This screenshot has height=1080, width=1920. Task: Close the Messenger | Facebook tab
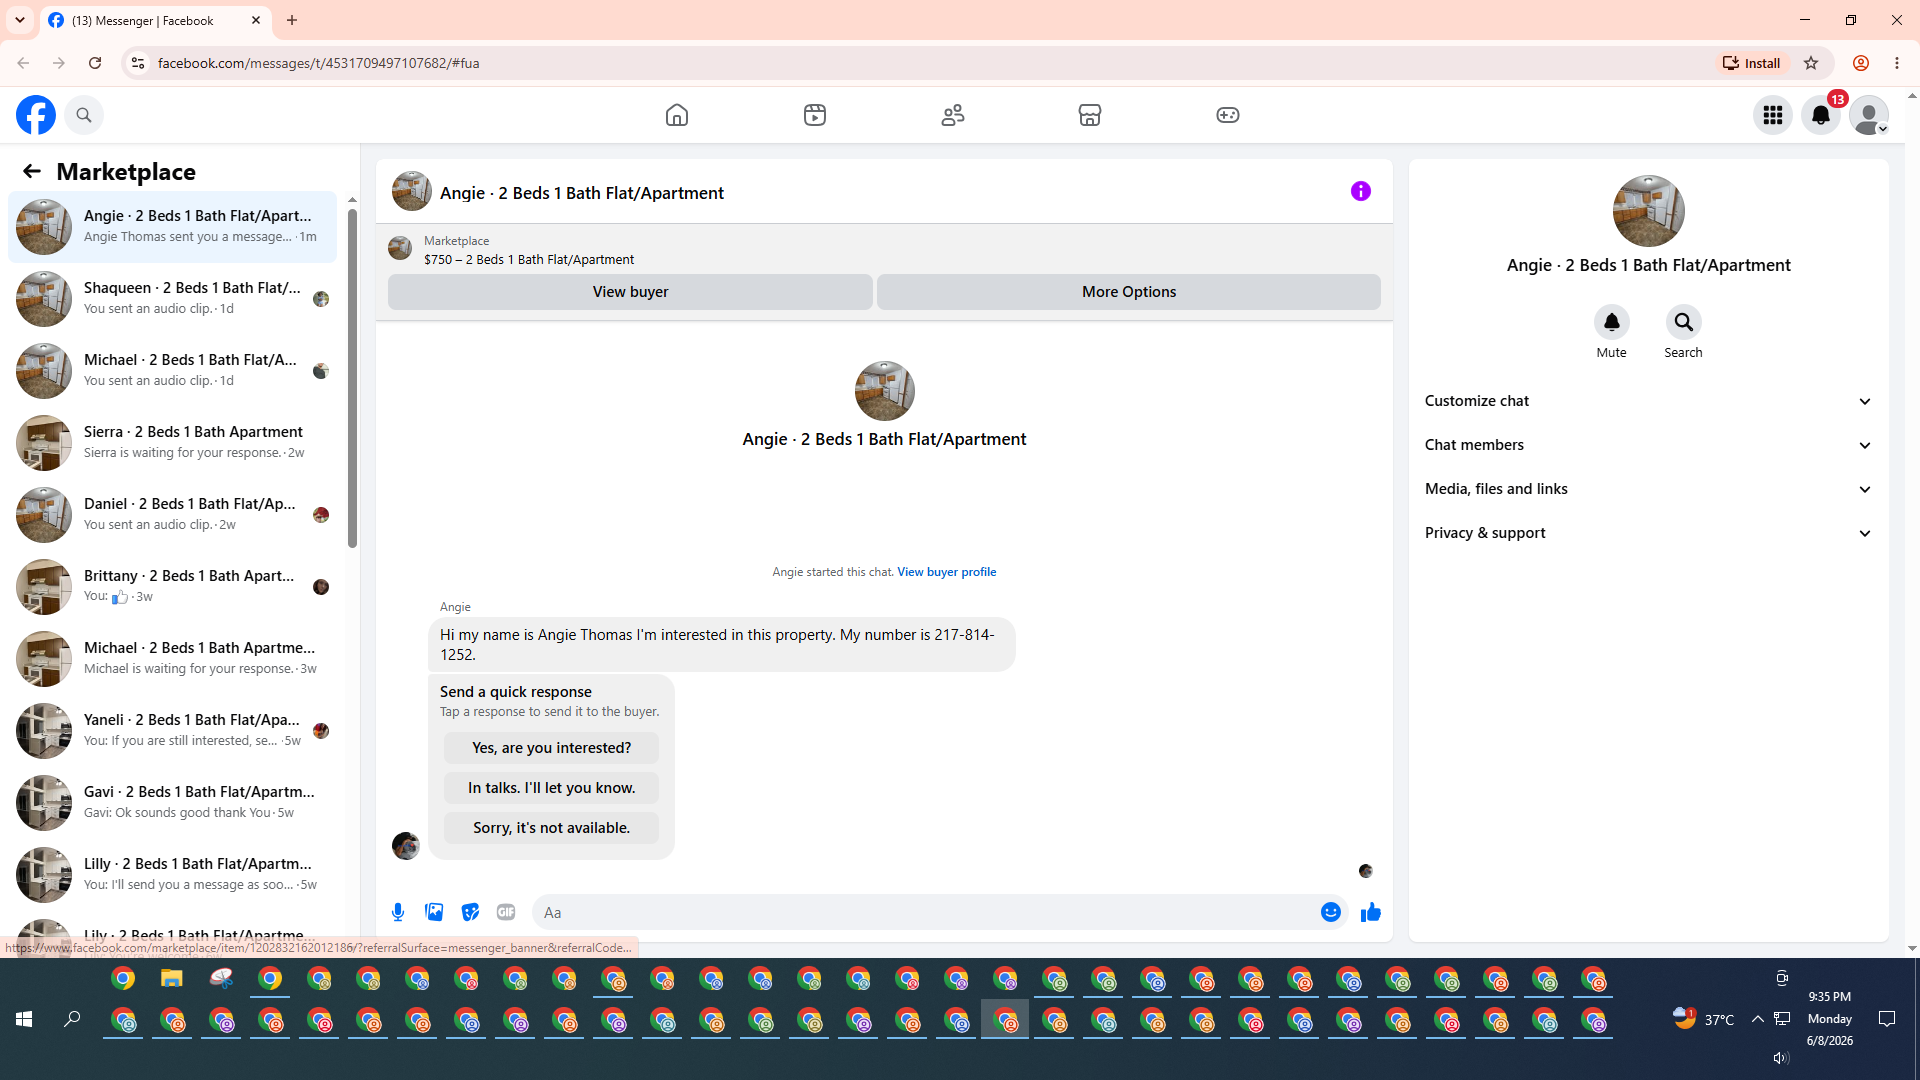256,20
